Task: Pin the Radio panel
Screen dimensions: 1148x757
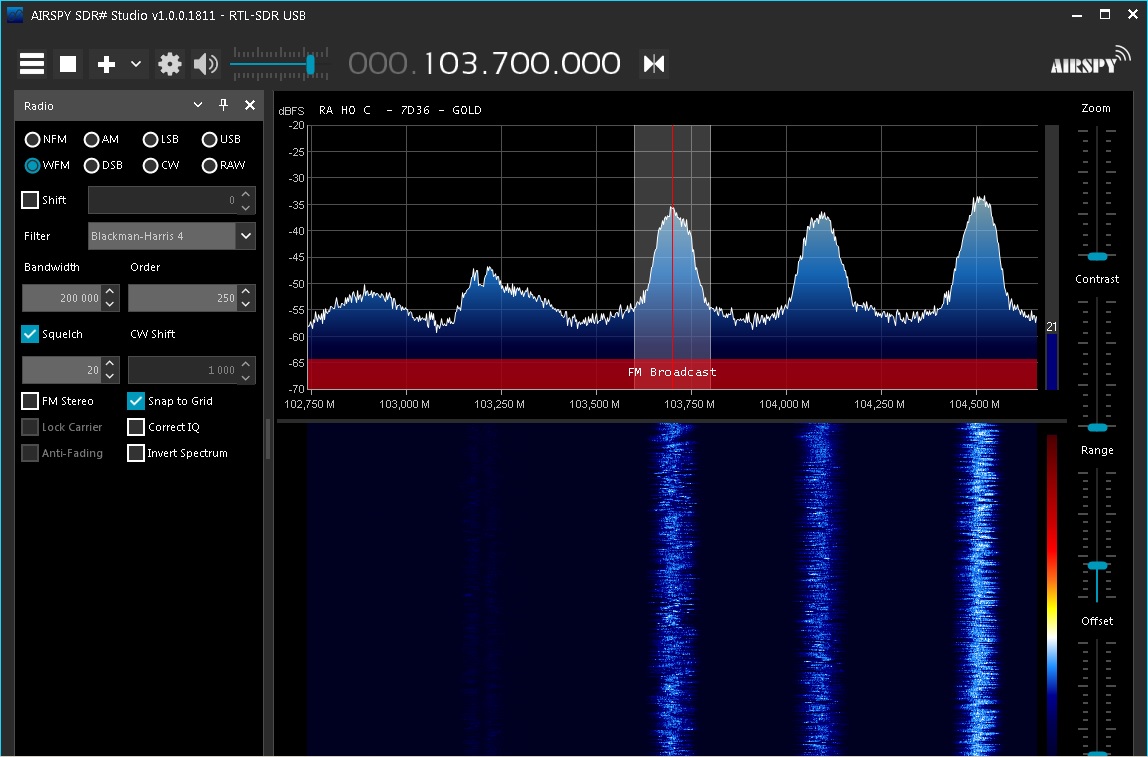Action: 223,105
